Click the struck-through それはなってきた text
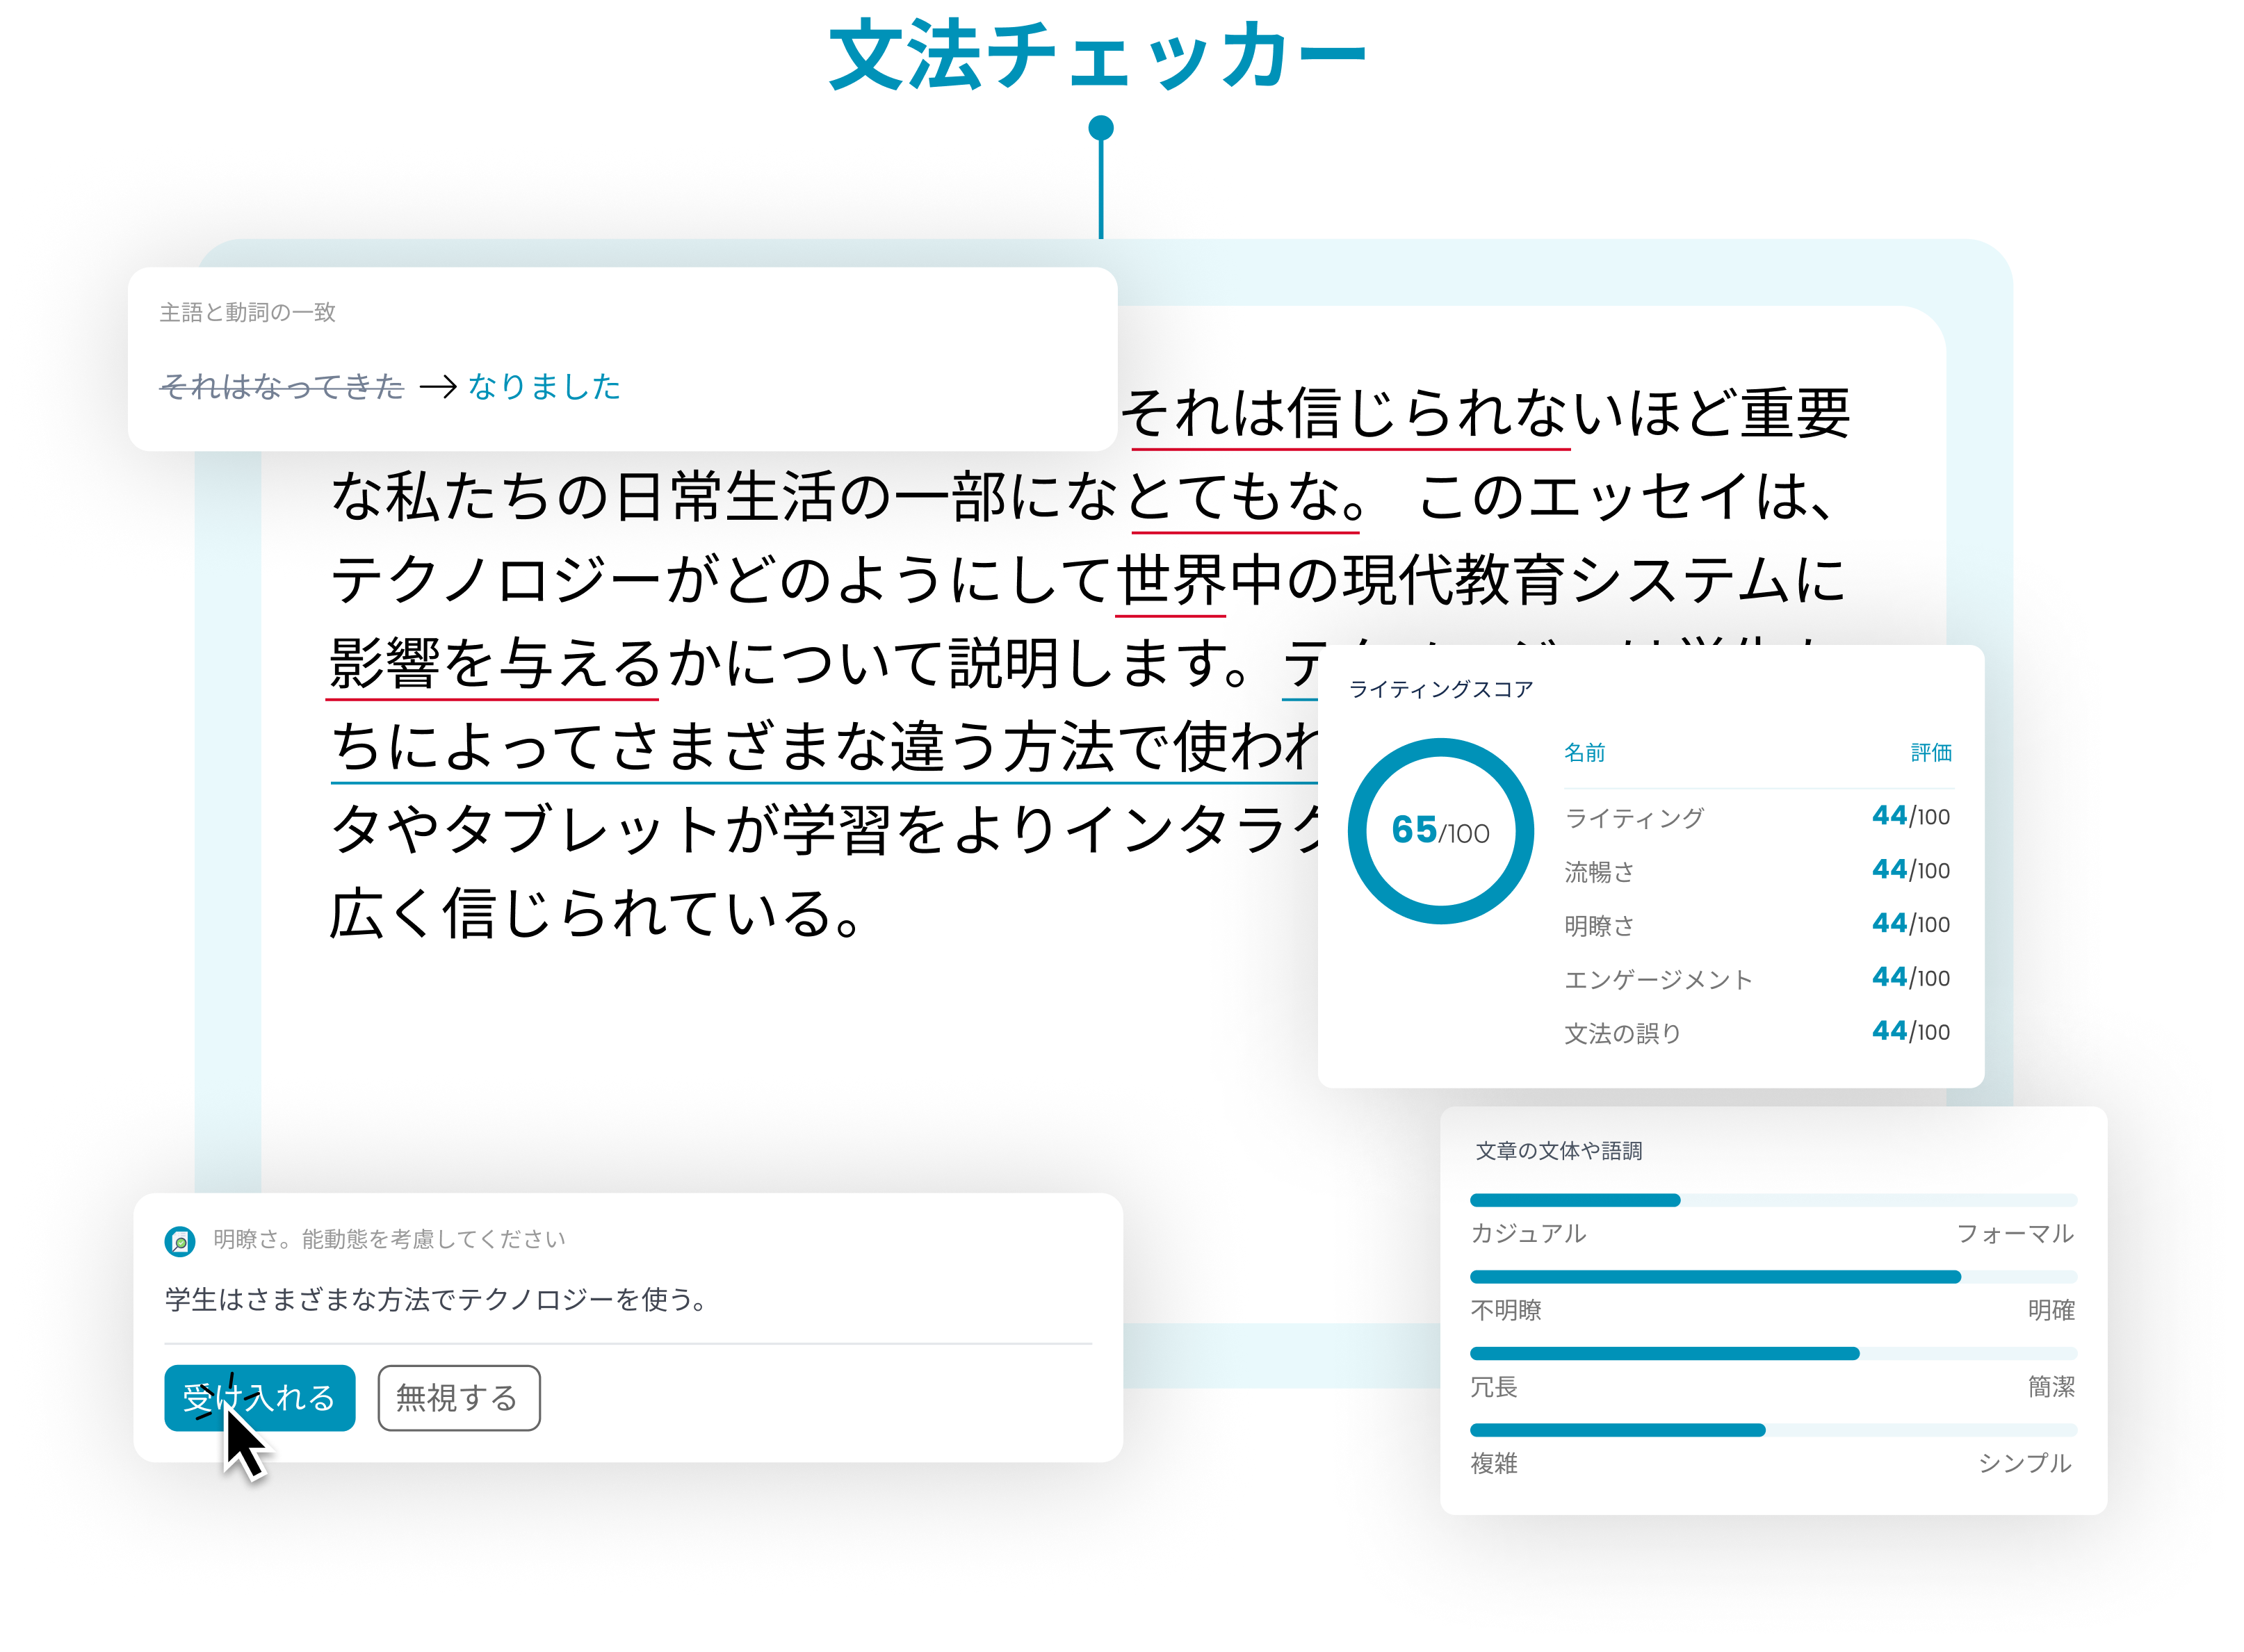Screen dimensions: 2244x1652 click(x=282, y=387)
